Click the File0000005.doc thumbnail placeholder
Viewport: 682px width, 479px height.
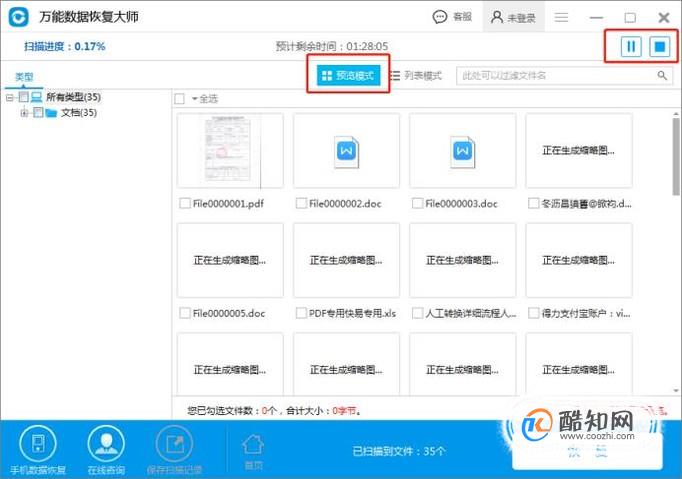(x=230, y=260)
